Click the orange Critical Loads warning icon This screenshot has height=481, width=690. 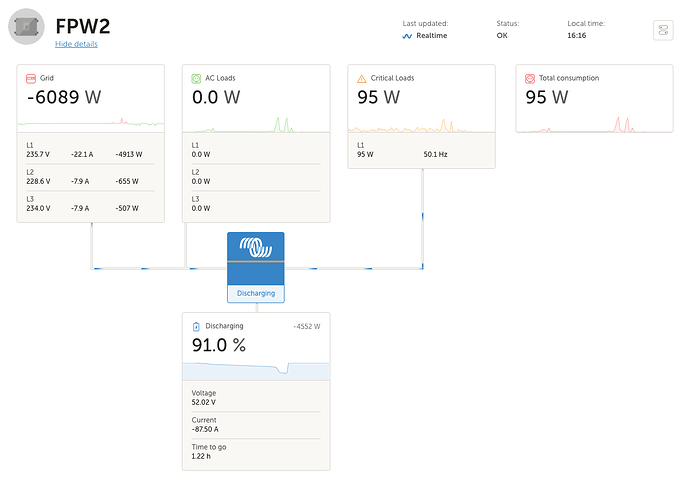(x=362, y=78)
